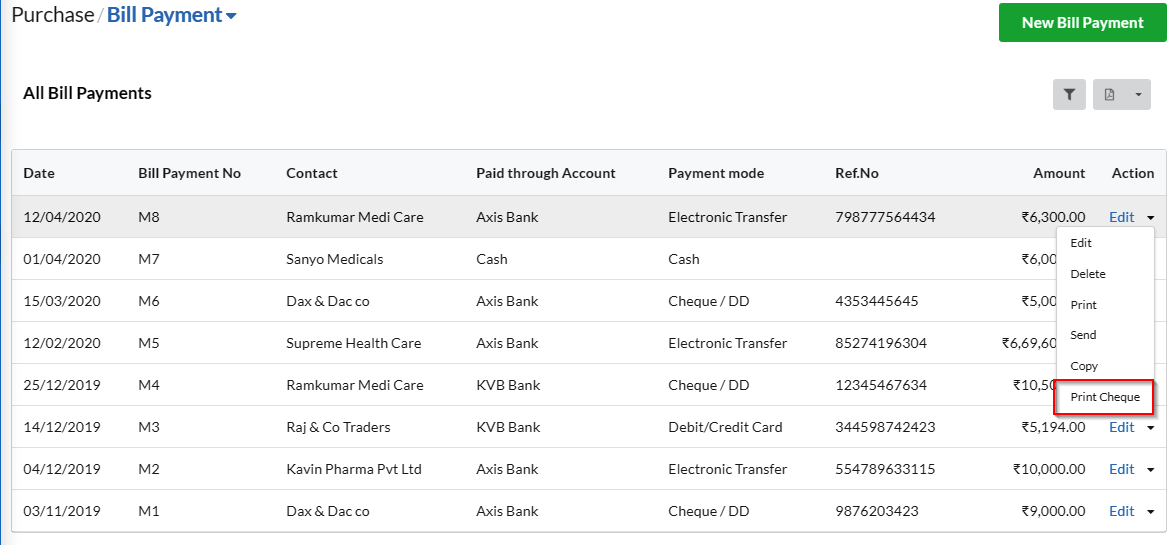Click the New Bill Payment button
The height and width of the screenshot is (545, 1172).
click(x=1082, y=22)
